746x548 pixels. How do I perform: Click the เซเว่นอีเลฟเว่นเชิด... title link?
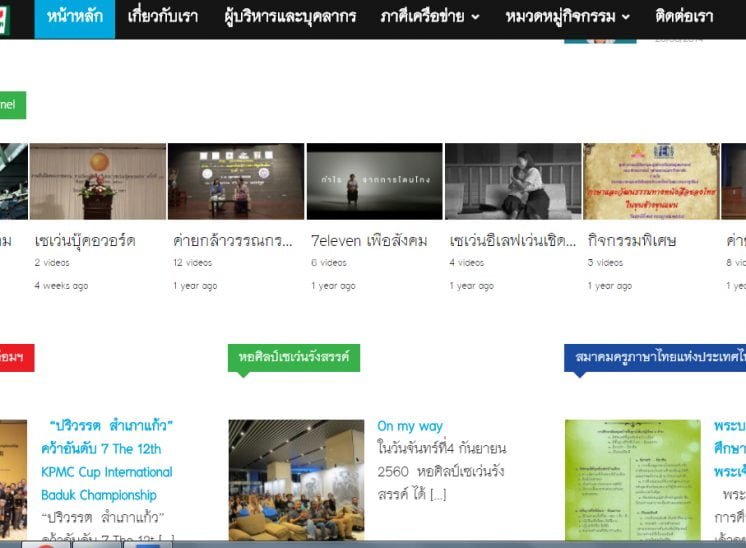click(512, 241)
